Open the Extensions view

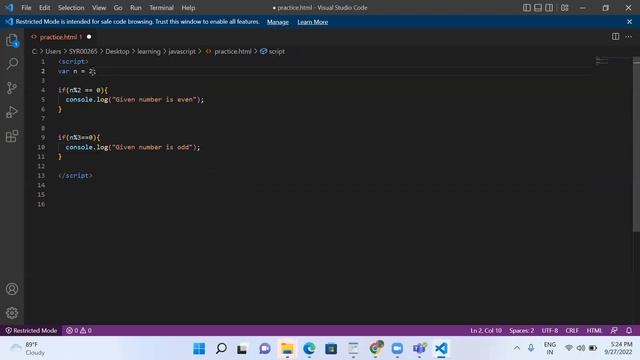click(12, 136)
